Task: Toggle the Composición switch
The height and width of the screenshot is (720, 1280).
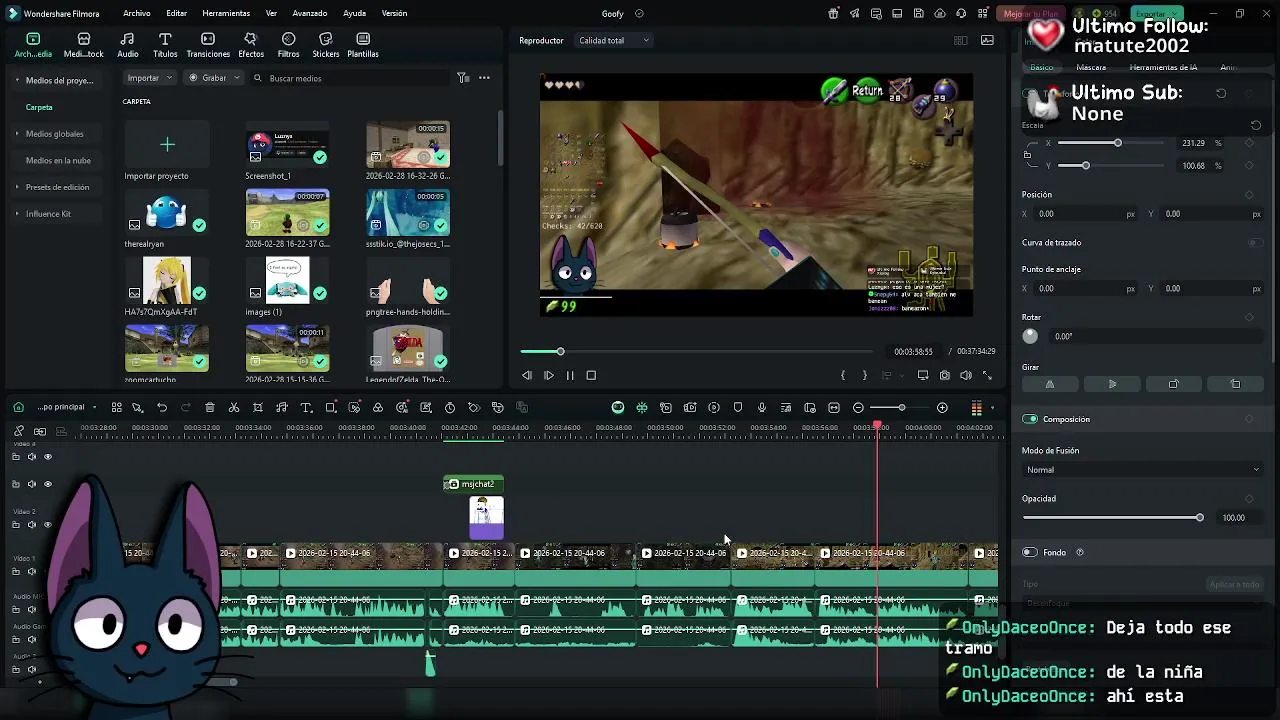Action: (1030, 419)
